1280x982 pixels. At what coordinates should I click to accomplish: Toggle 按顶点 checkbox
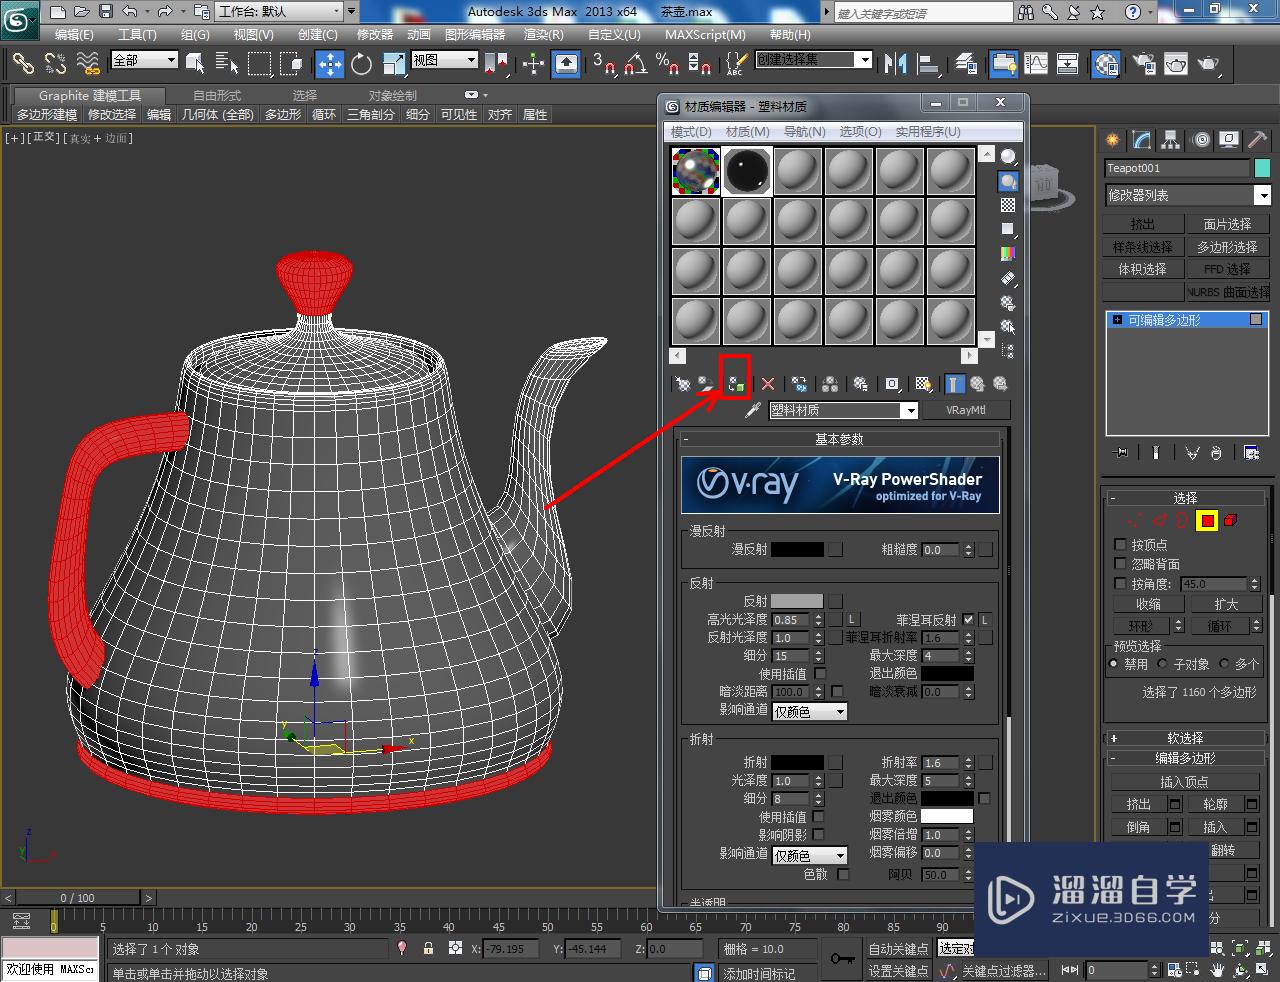pos(1120,545)
